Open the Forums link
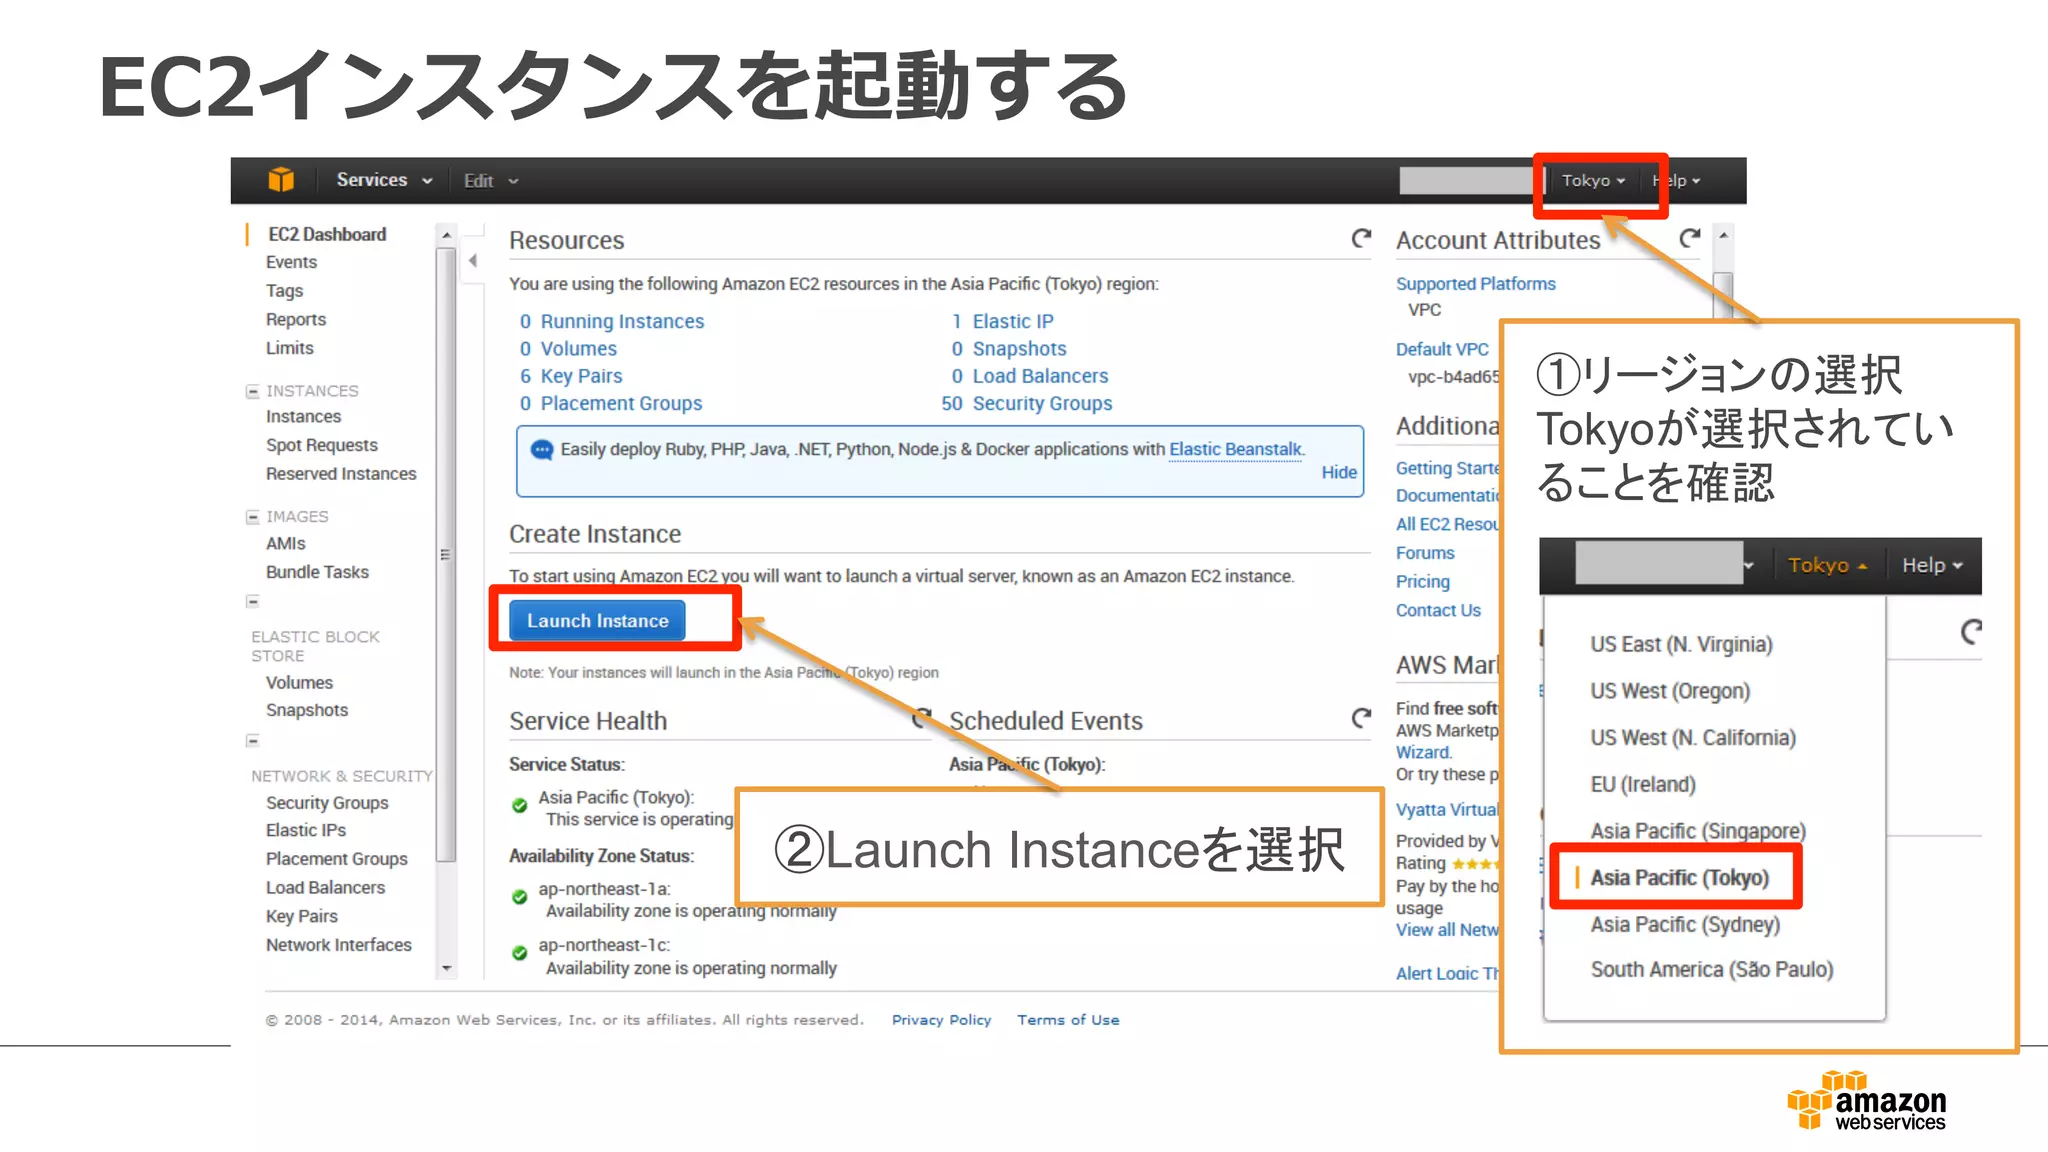Image resolution: width=2048 pixels, height=1152 pixels. [x=1425, y=553]
